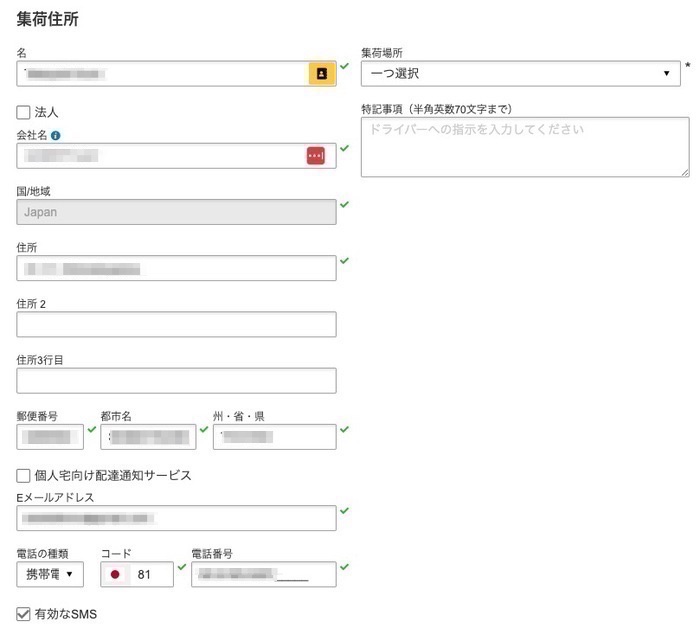Click the 住所 address line one field

click(176, 268)
